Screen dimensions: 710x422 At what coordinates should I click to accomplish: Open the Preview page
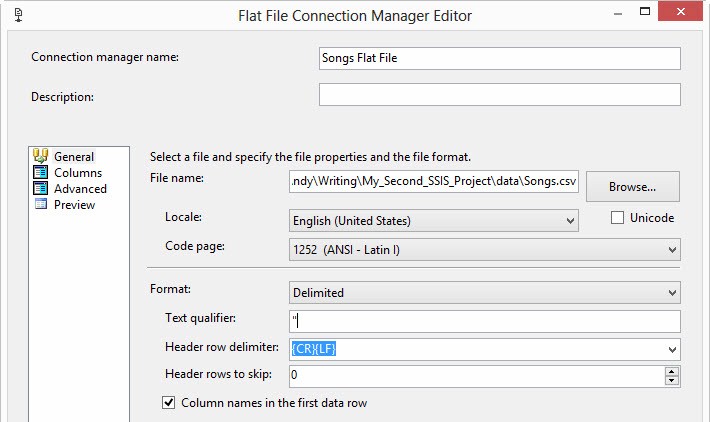(75, 205)
